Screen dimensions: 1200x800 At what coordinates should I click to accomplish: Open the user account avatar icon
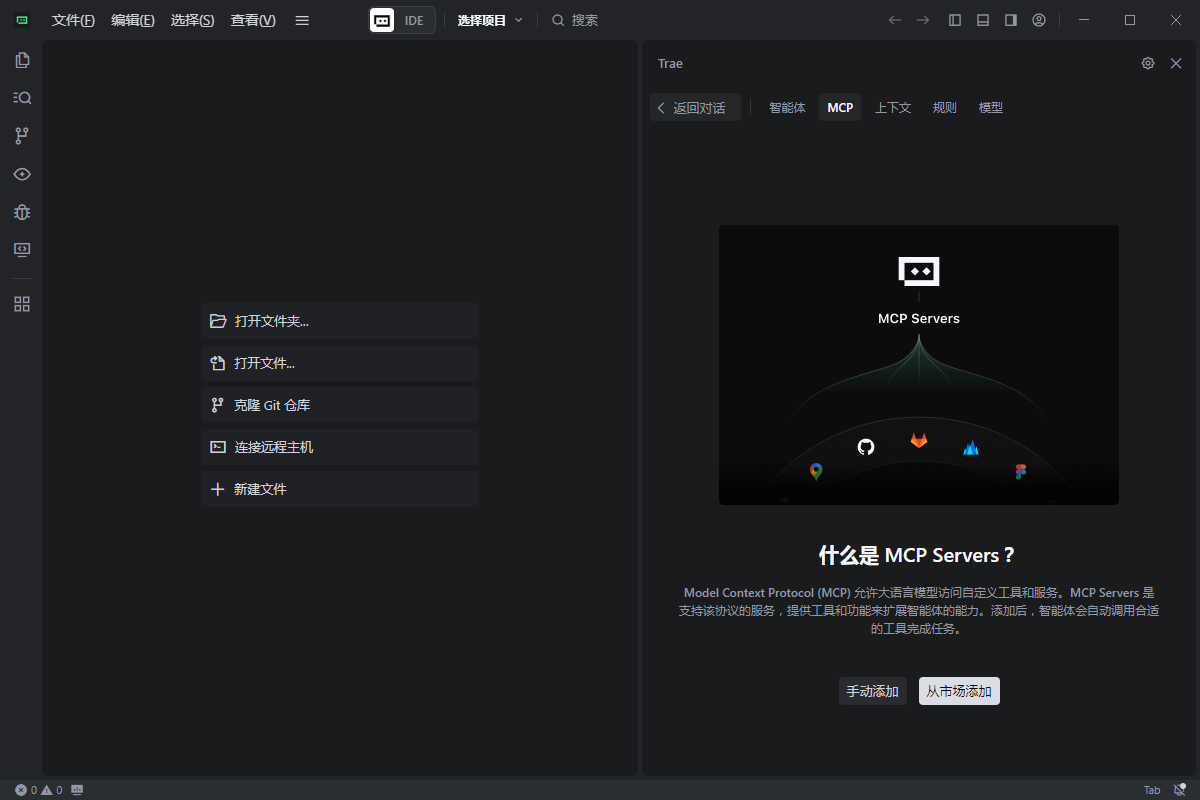pos(1039,20)
